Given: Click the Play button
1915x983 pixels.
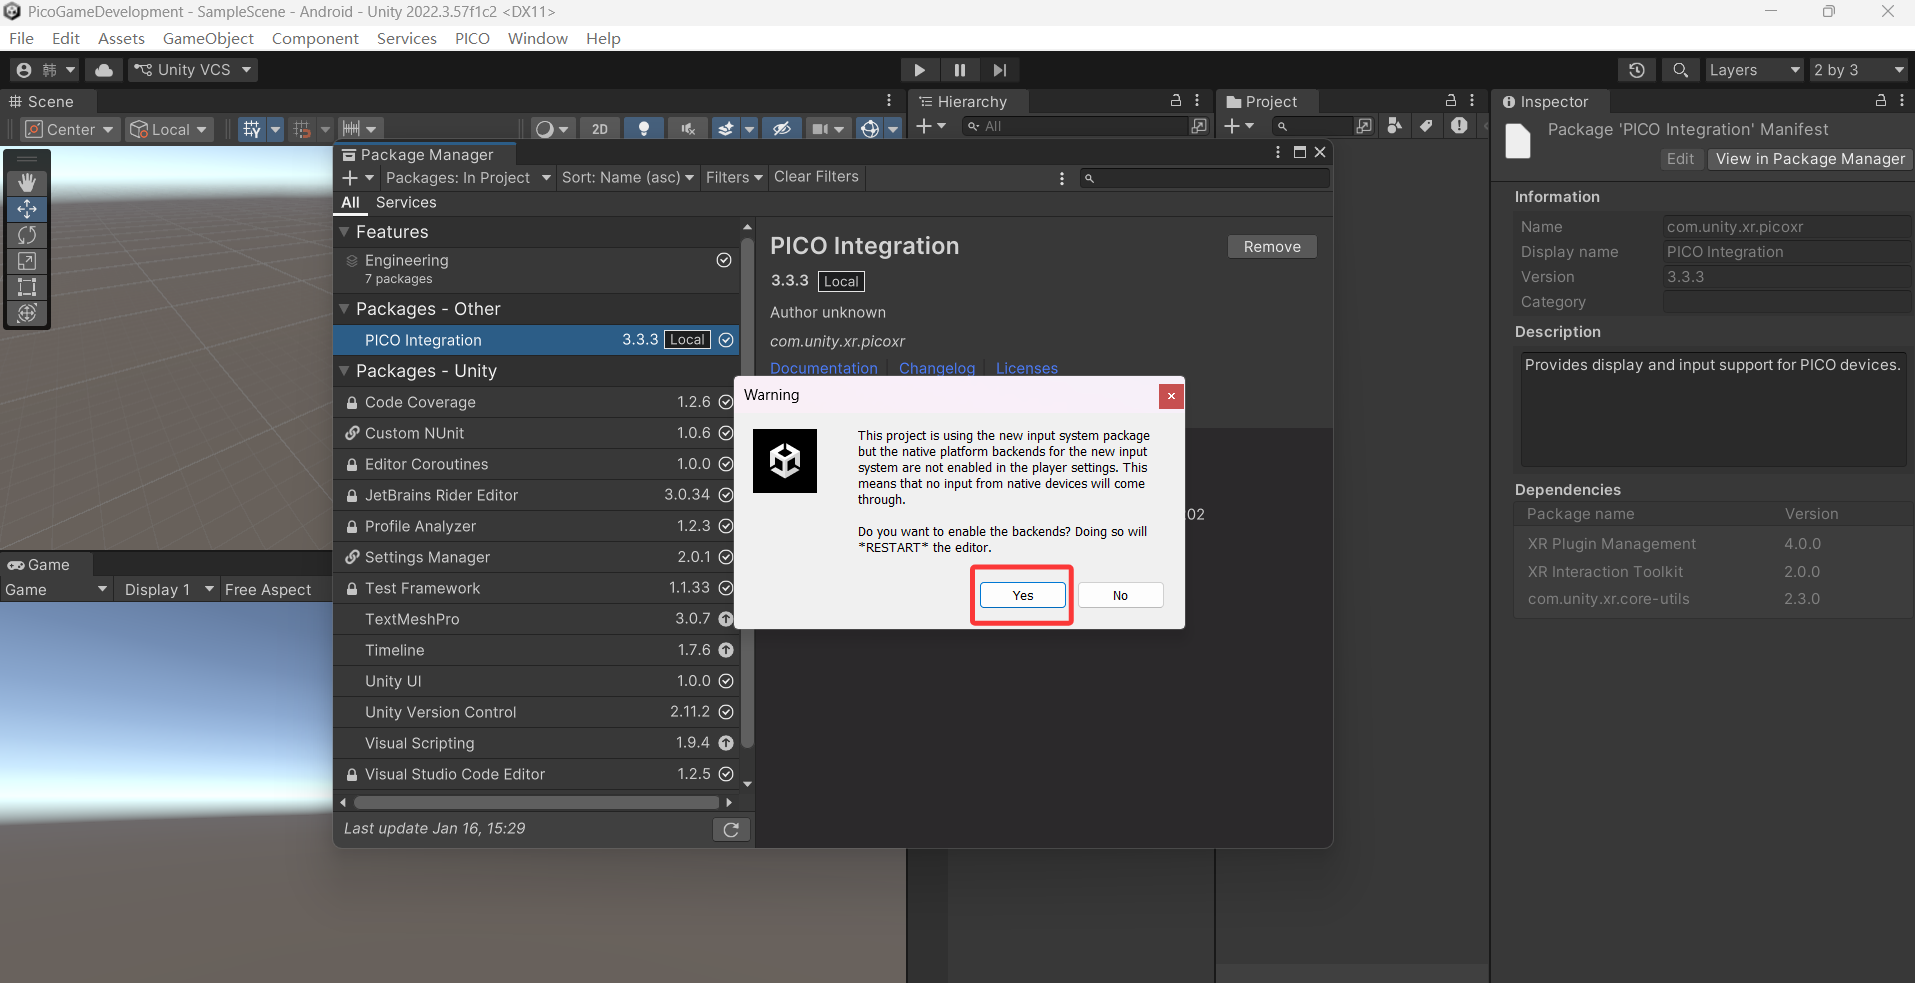Looking at the screenshot, I should click(x=919, y=70).
